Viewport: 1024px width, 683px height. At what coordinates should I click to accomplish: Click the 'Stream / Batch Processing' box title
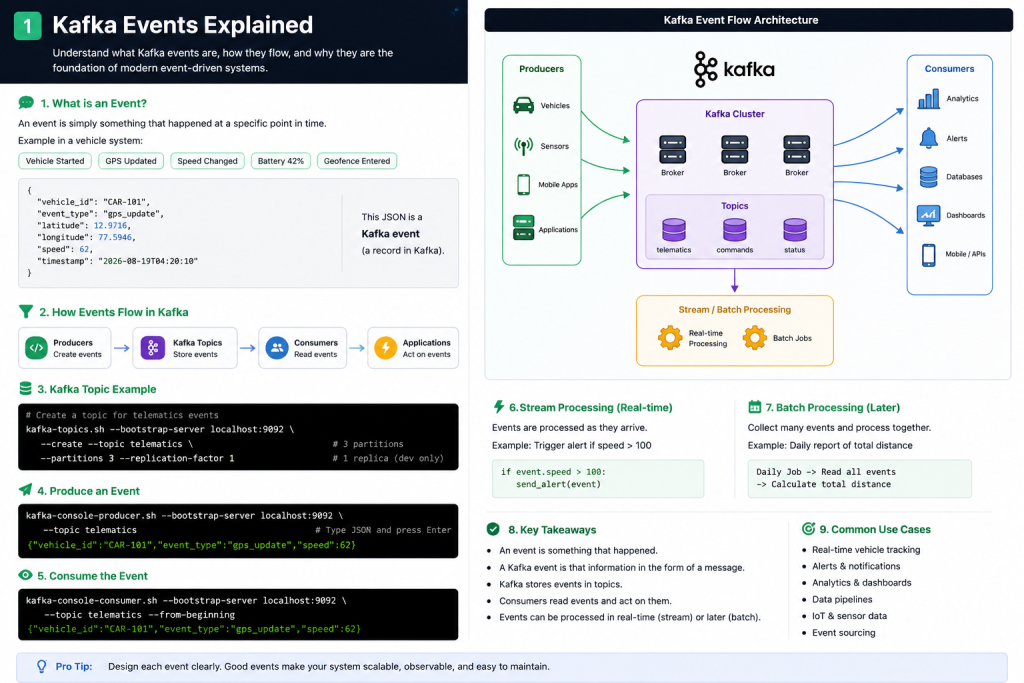(734, 310)
